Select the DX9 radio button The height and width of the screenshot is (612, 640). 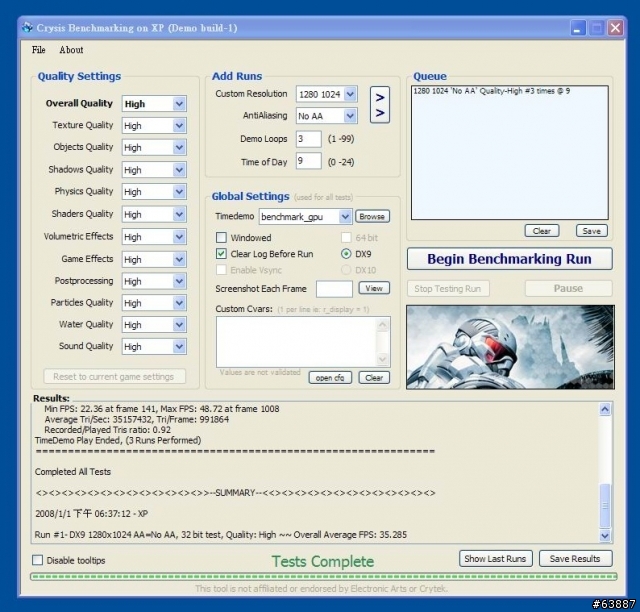346,254
